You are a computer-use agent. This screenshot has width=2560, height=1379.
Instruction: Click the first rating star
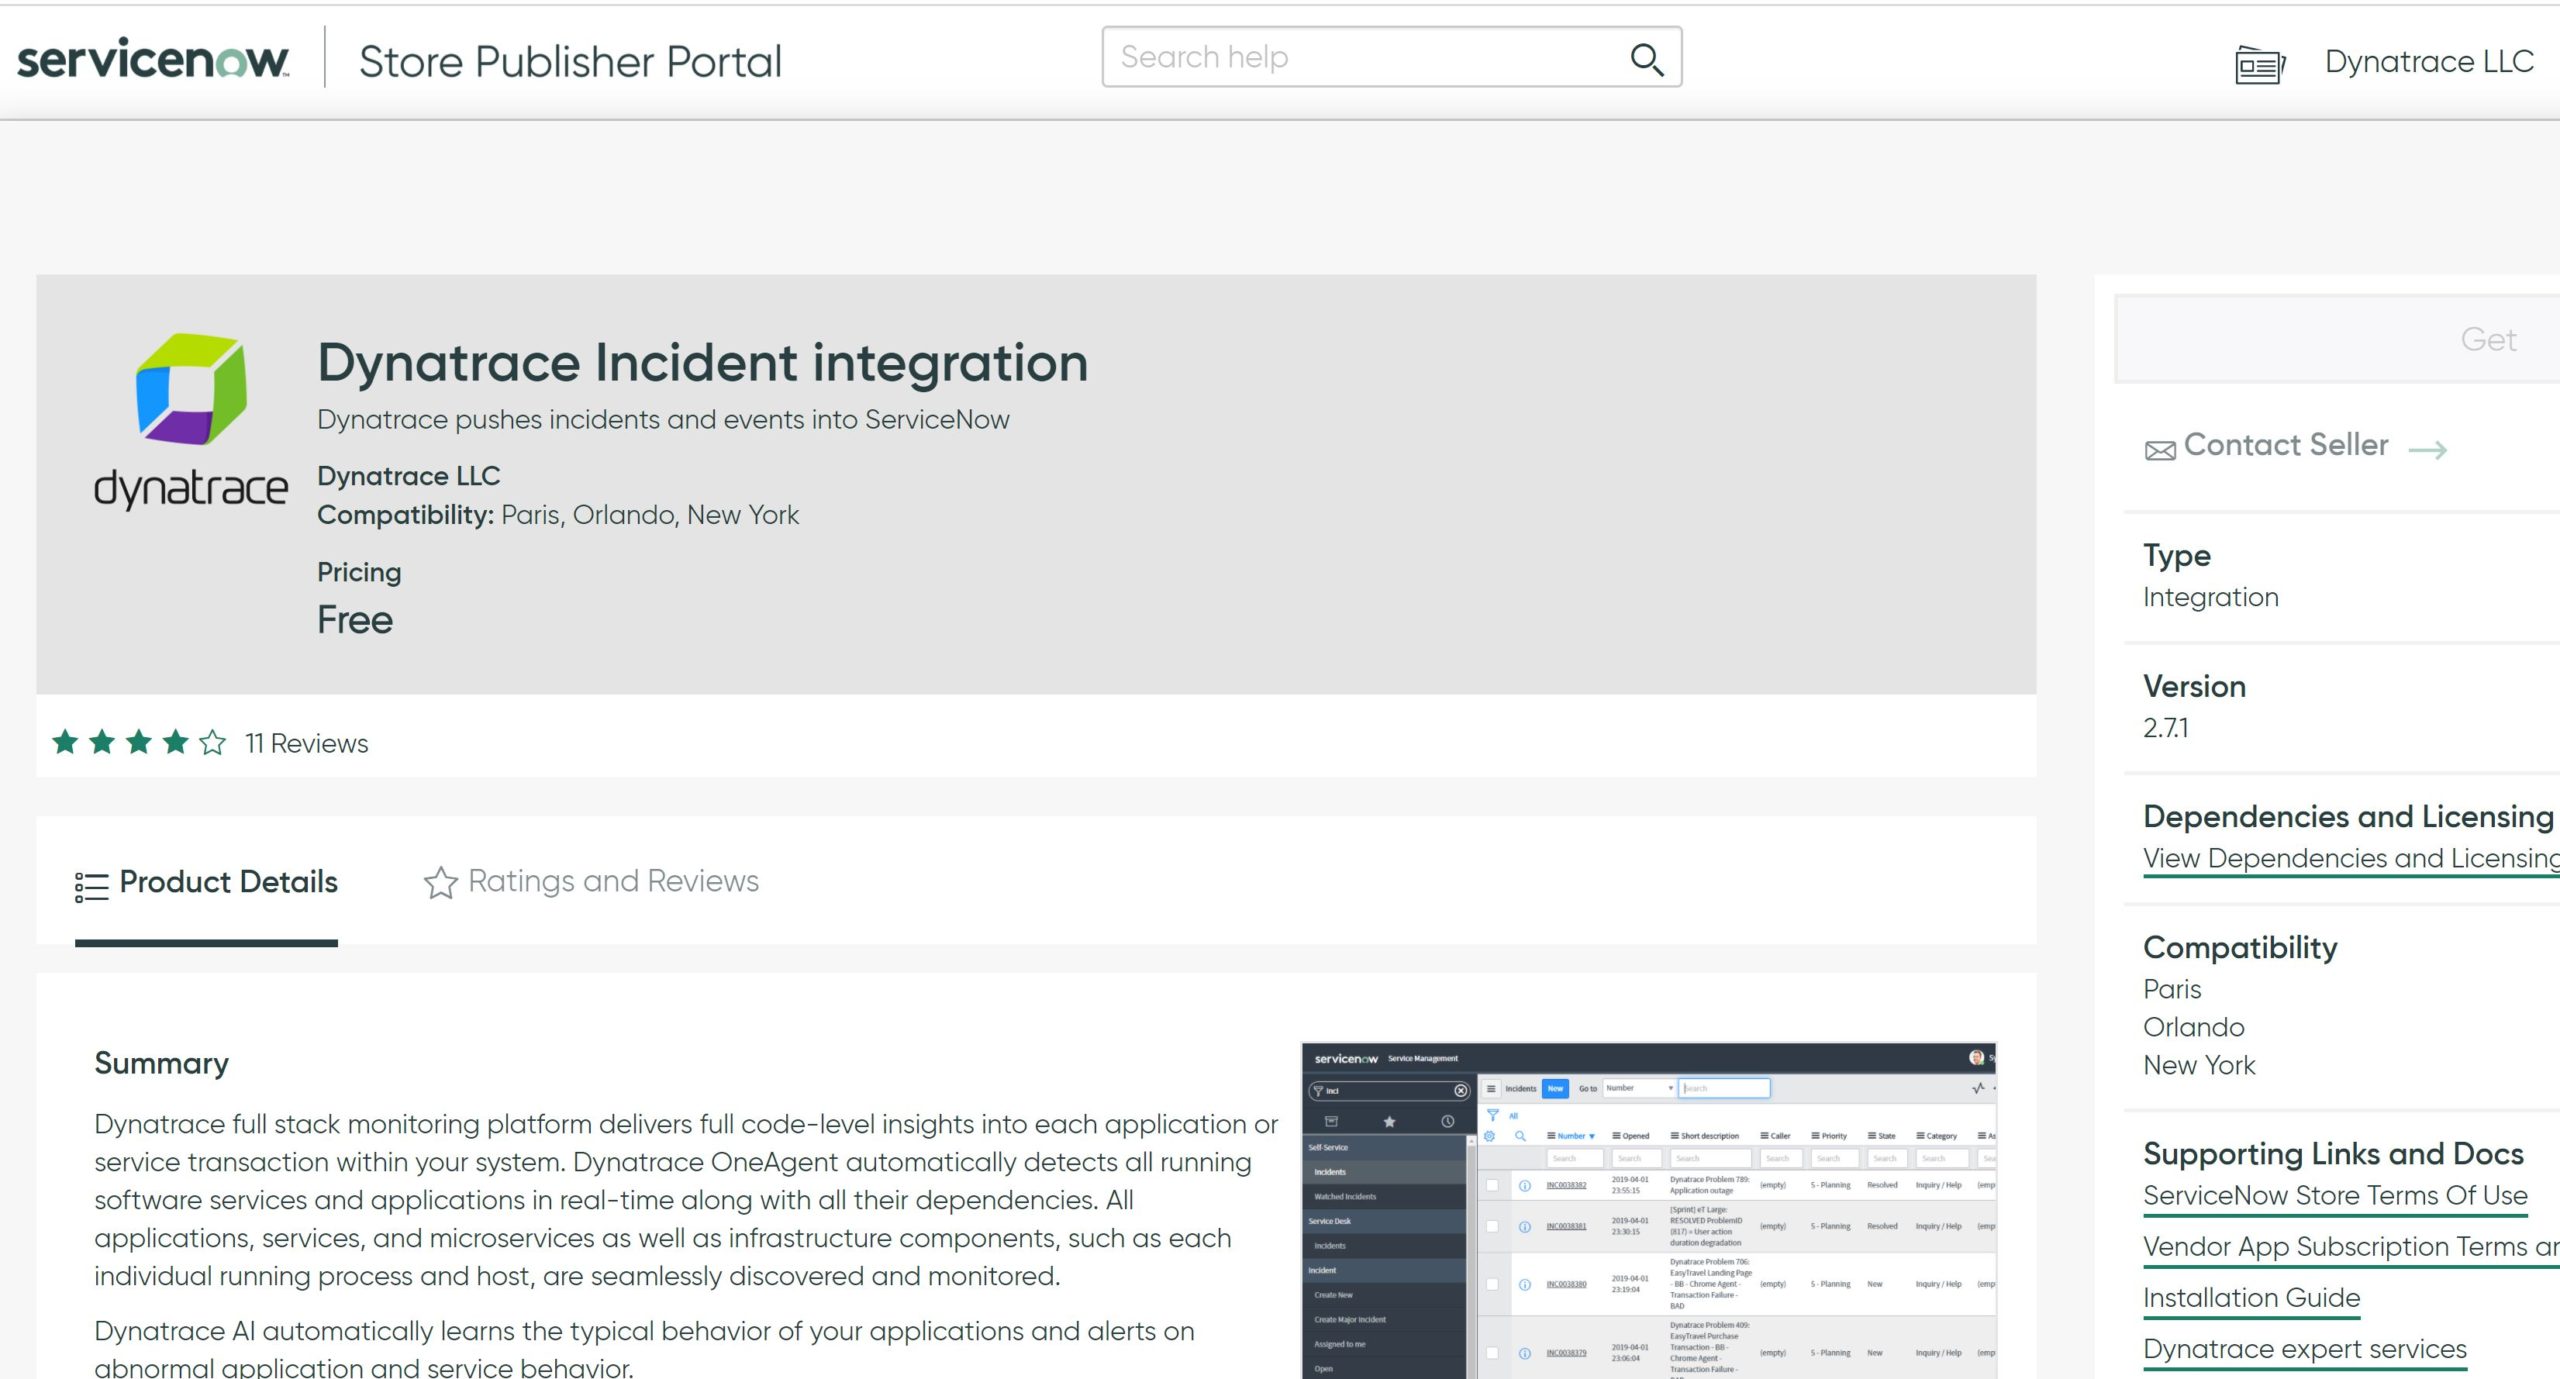[65, 742]
